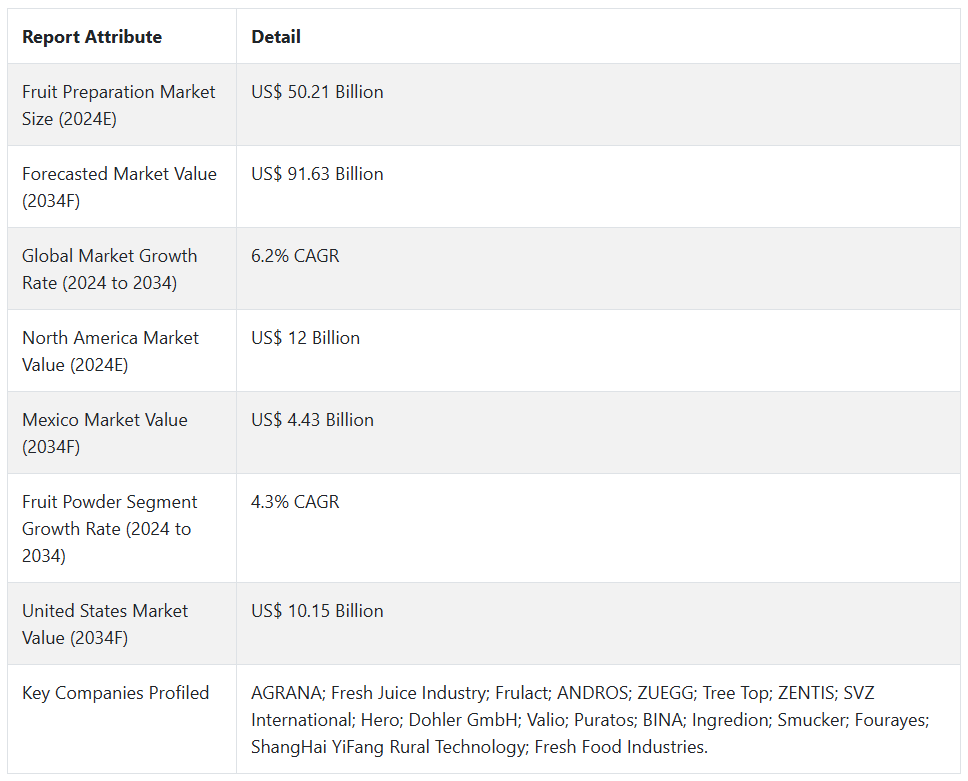This screenshot has height=781, width=968.
Task: Click the US$ 4.43 Billion value
Action: [312, 420]
